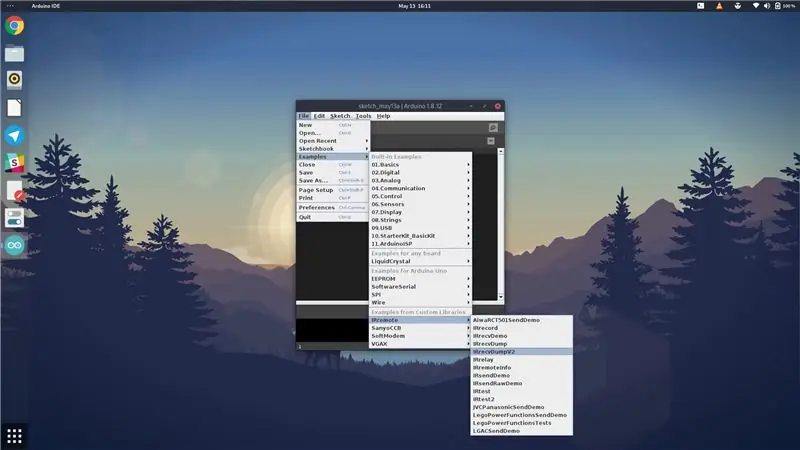Choose Close in the File menu

point(333,165)
